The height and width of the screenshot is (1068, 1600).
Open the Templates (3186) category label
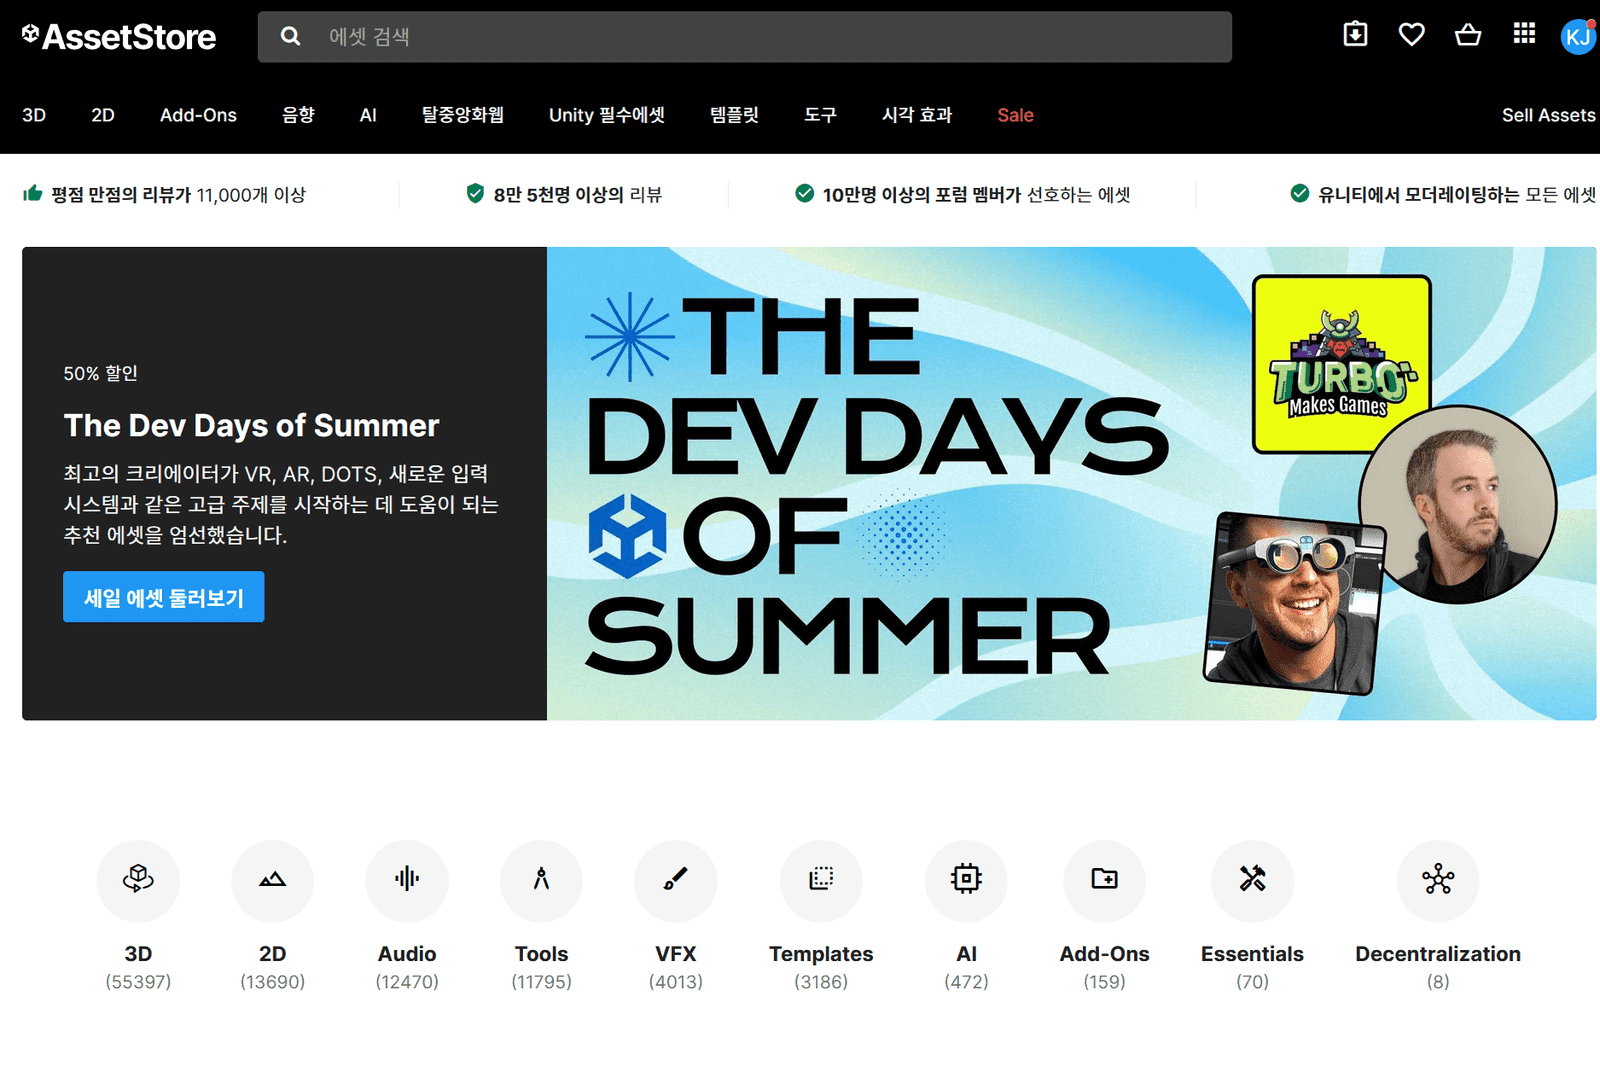point(821,967)
